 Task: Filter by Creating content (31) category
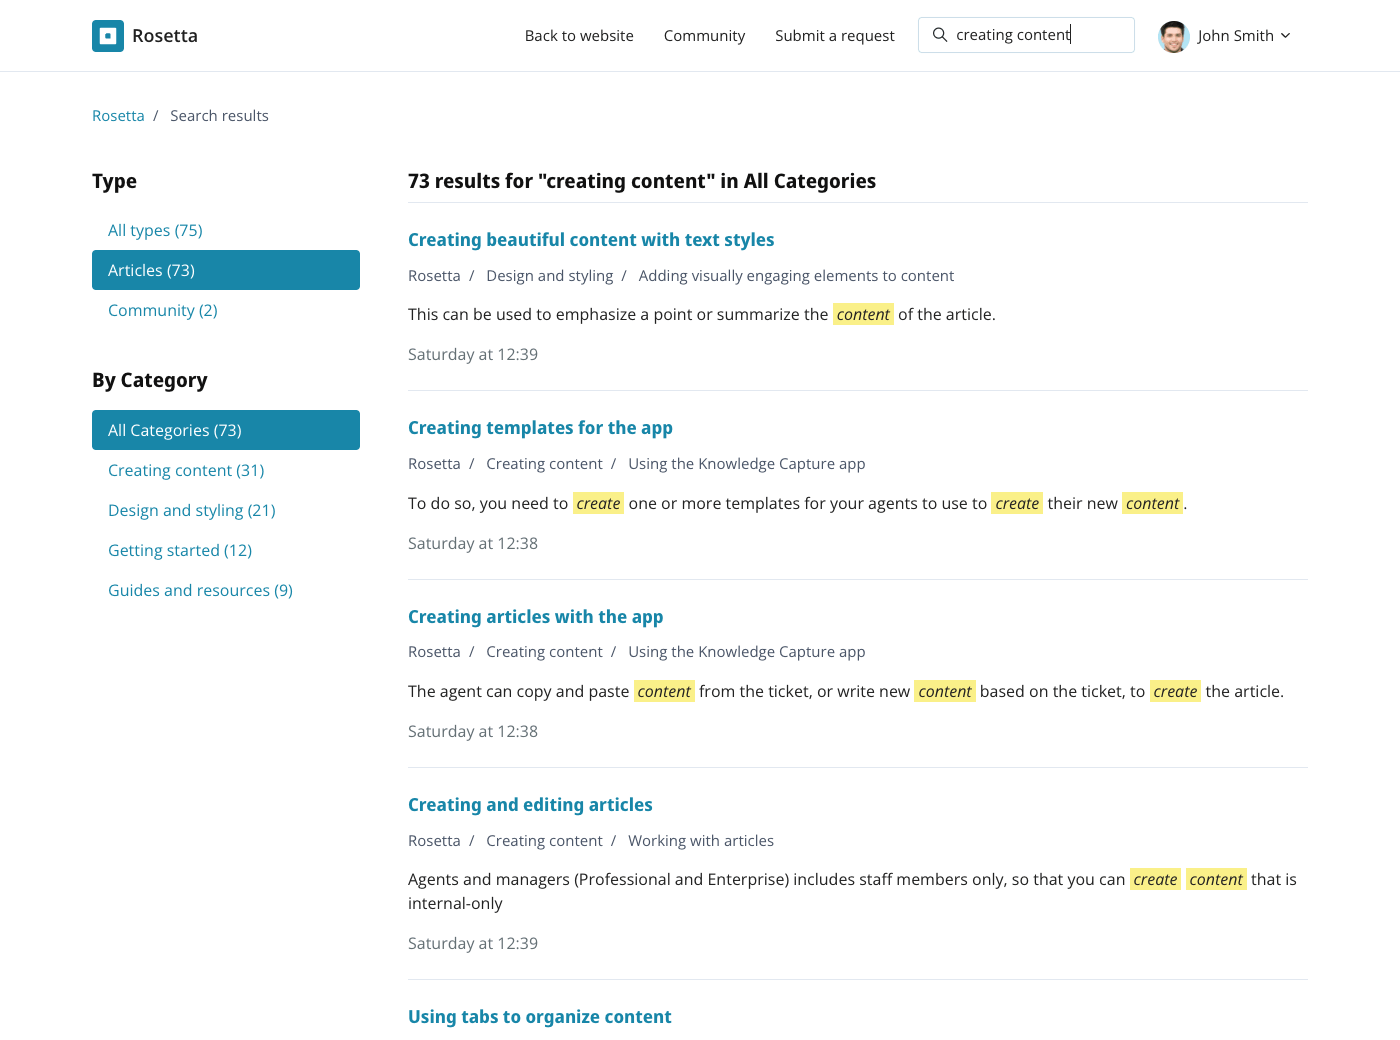pos(186,470)
